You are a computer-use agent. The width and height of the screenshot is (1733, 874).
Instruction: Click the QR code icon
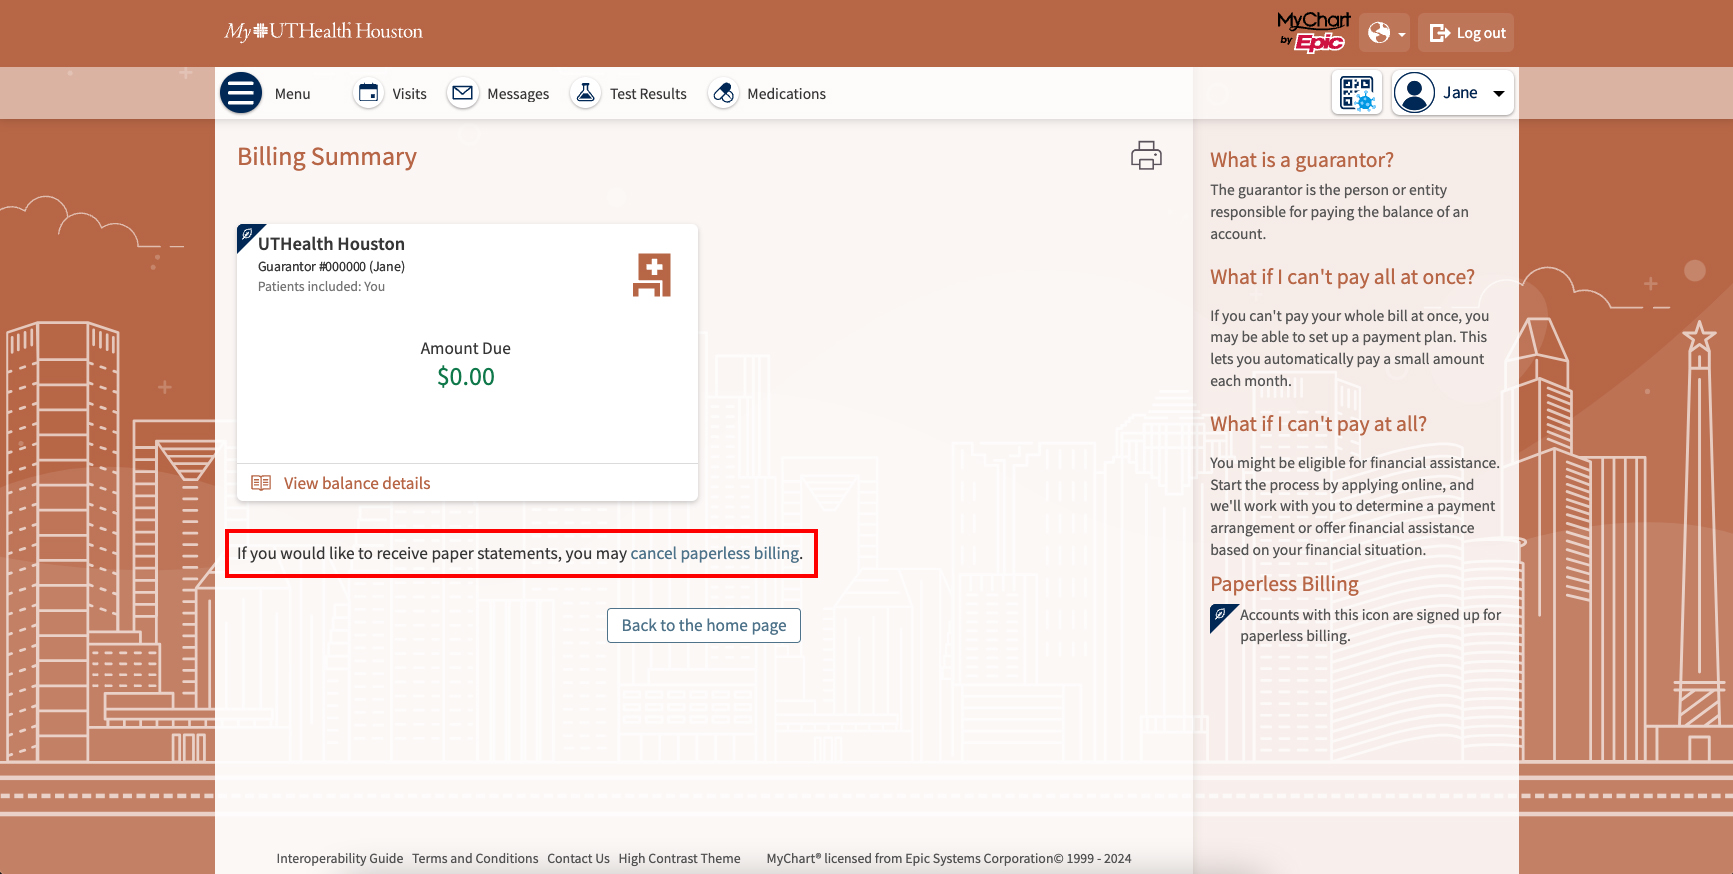pos(1357,93)
